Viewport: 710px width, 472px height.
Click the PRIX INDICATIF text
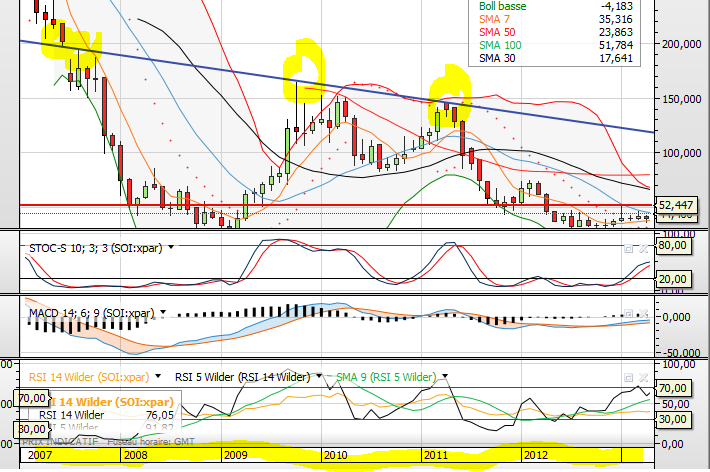(x=60, y=442)
